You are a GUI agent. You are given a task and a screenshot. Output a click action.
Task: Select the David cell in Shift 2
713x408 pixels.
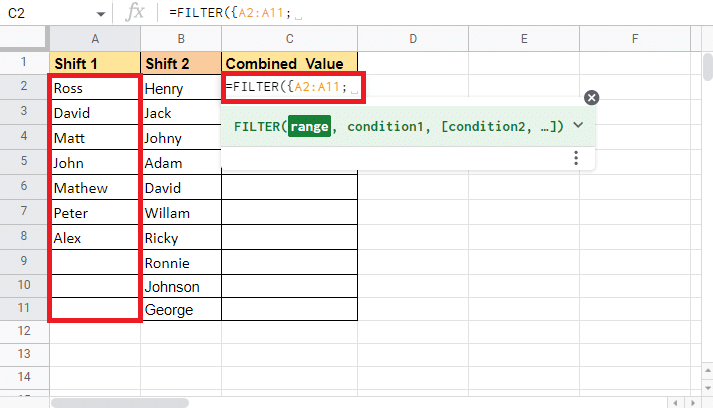(182, 188)
